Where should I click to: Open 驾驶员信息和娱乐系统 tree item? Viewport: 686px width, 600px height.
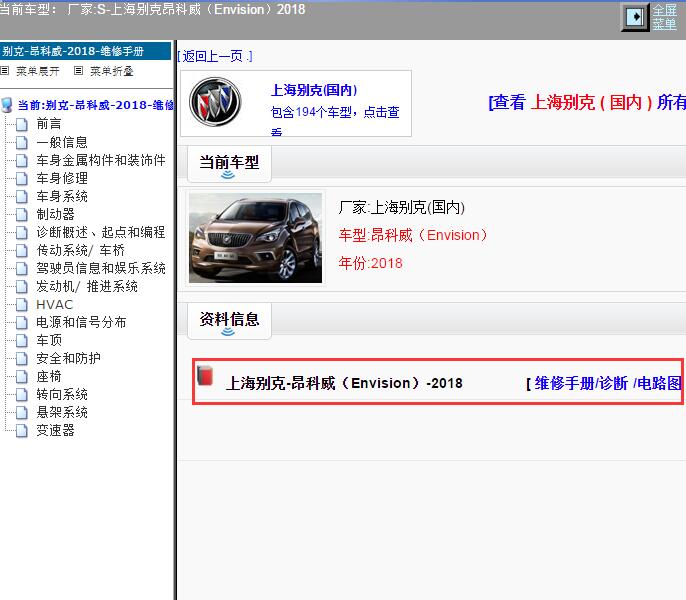pos(101,268)
